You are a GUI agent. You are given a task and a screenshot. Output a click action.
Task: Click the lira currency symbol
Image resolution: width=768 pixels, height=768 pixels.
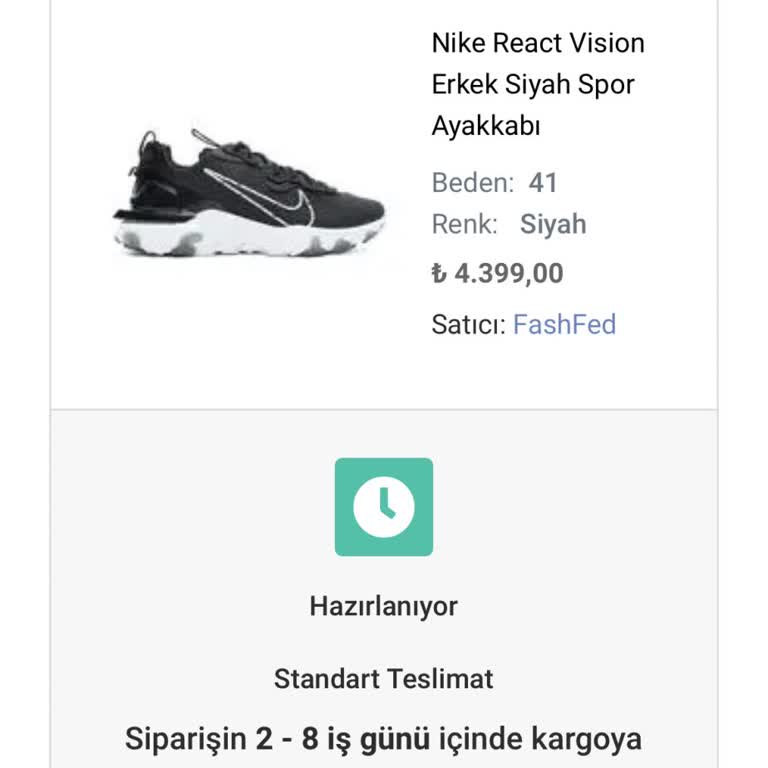click(438, 273)
